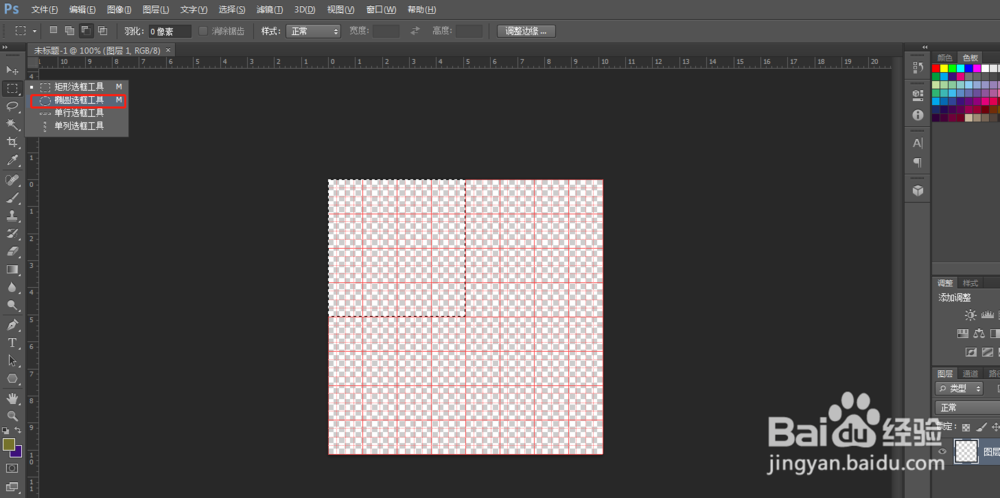Screen dimensions: 1000x498
Task: Select the Gradient tool
Action: click(12, 269)
